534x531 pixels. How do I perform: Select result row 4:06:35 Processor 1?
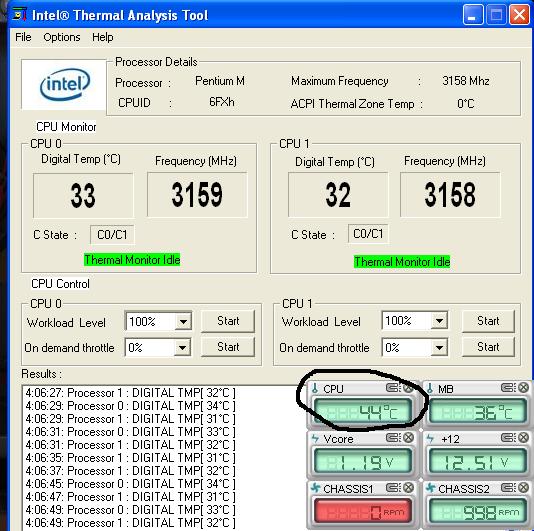coord(130,458)
